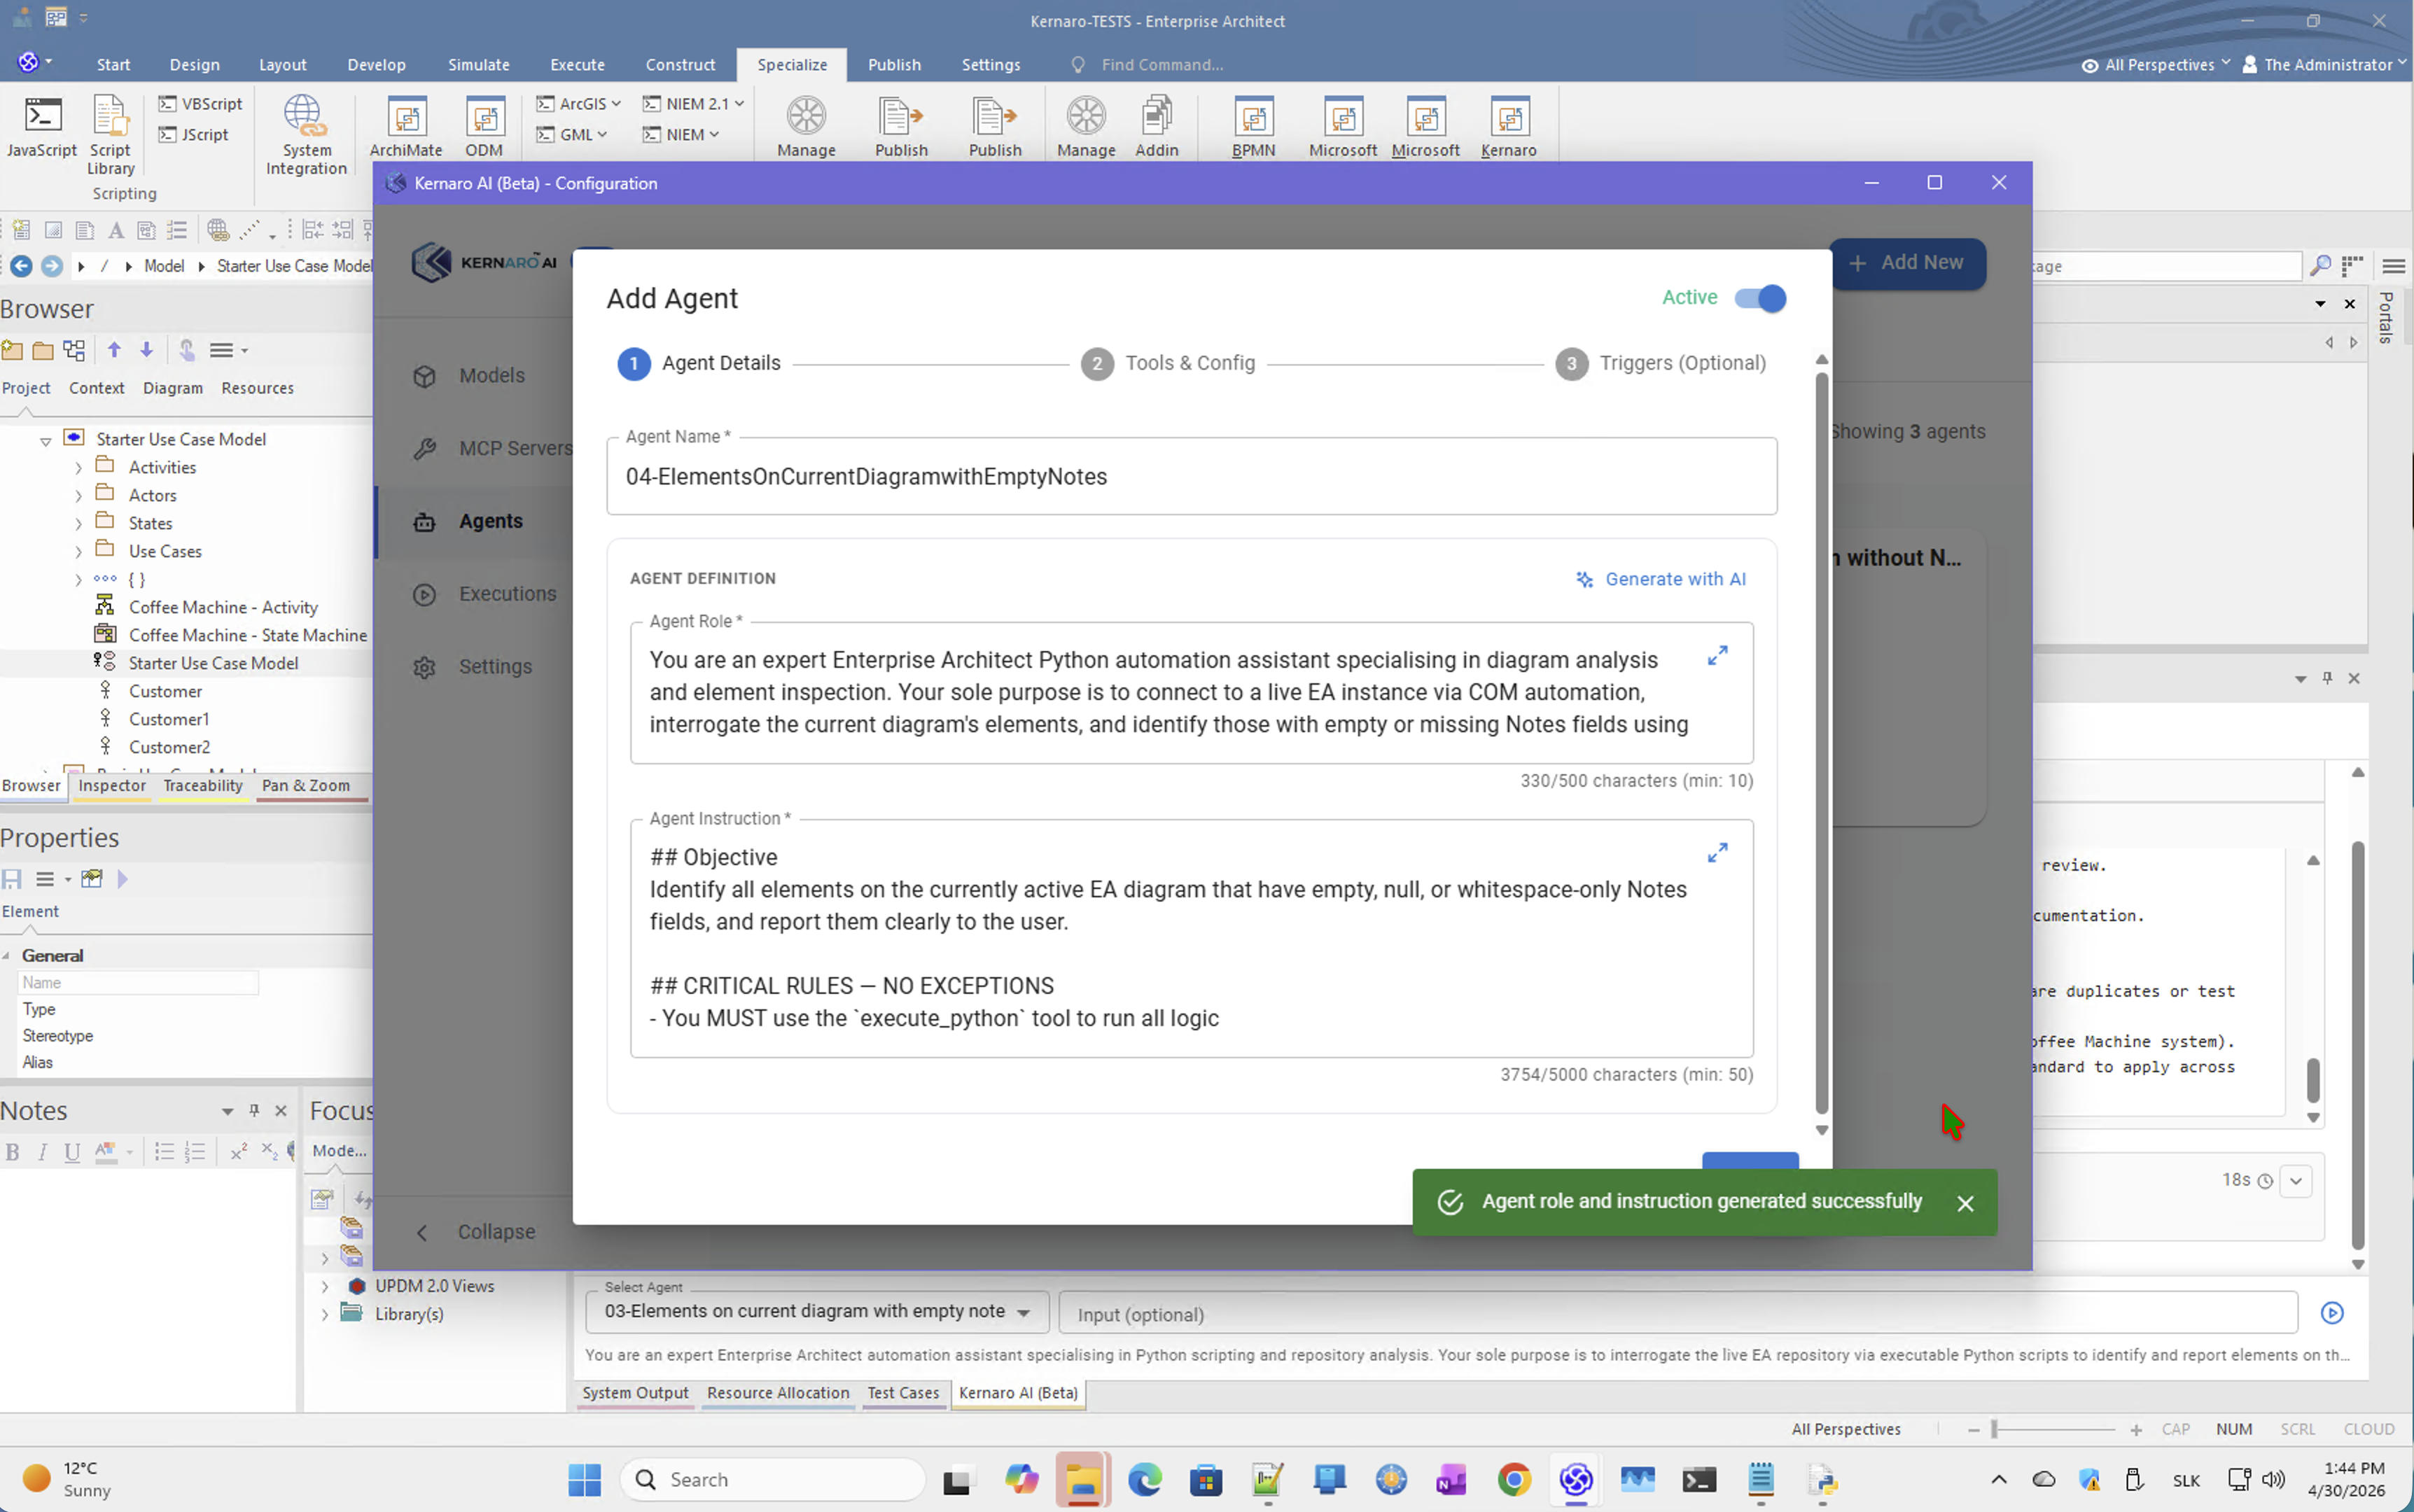Expand the ArcGIS dropdown

[579, 104]
